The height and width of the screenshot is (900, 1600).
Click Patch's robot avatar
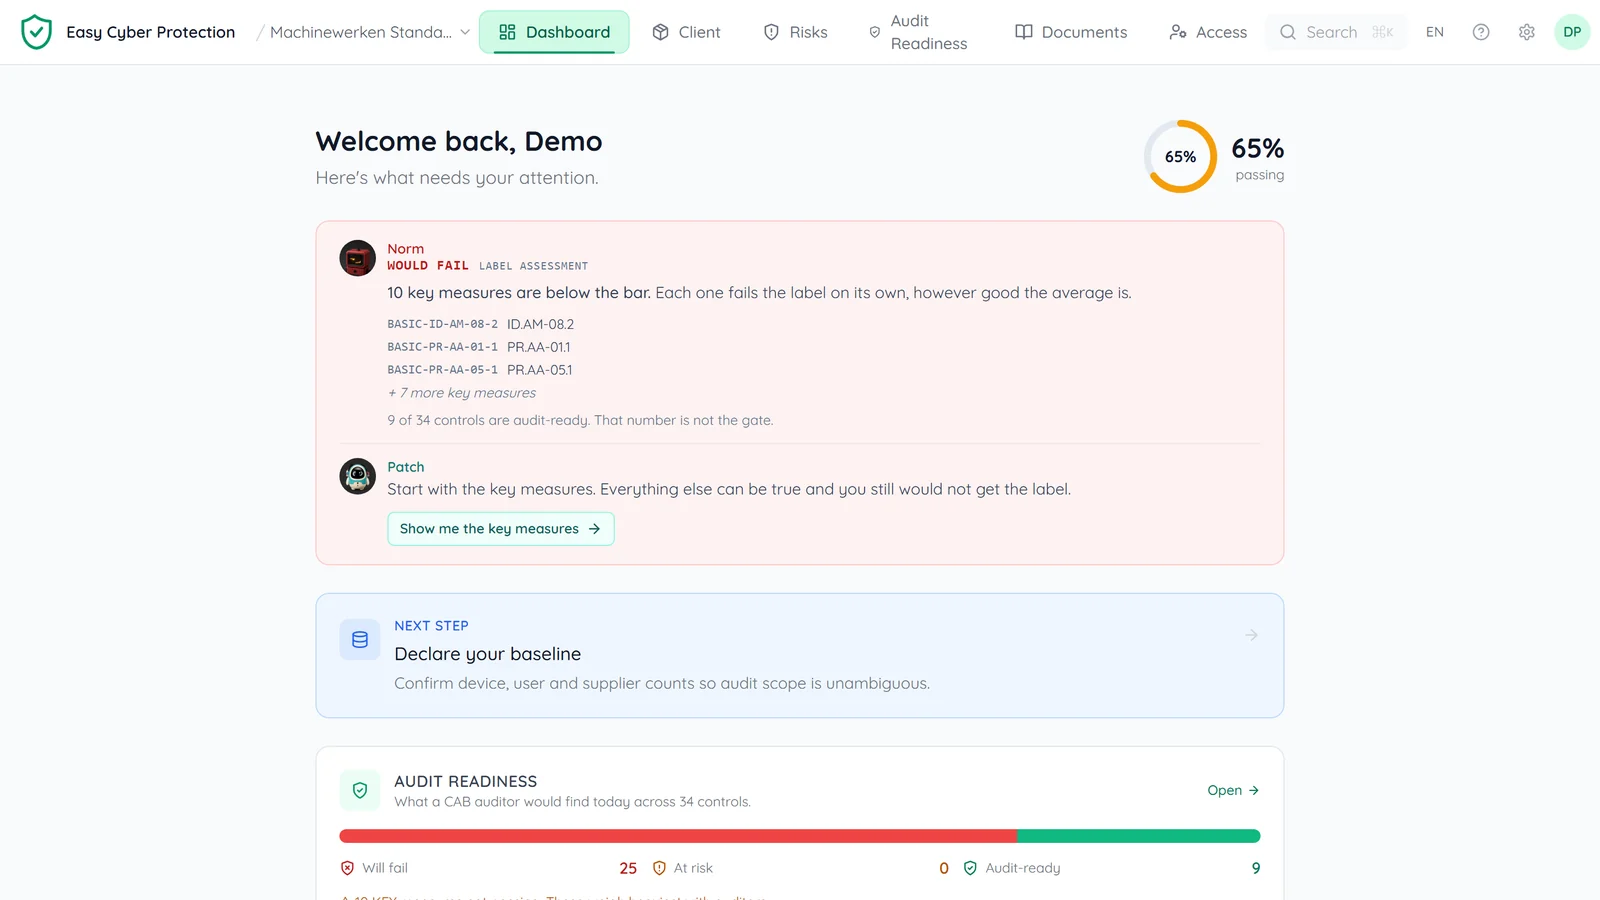point(358,476)
